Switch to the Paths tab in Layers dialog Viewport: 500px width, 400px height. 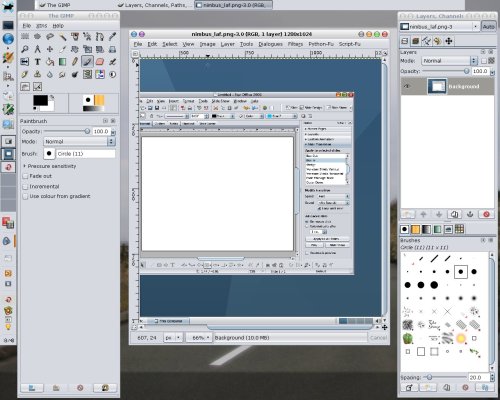click(426, 41)
